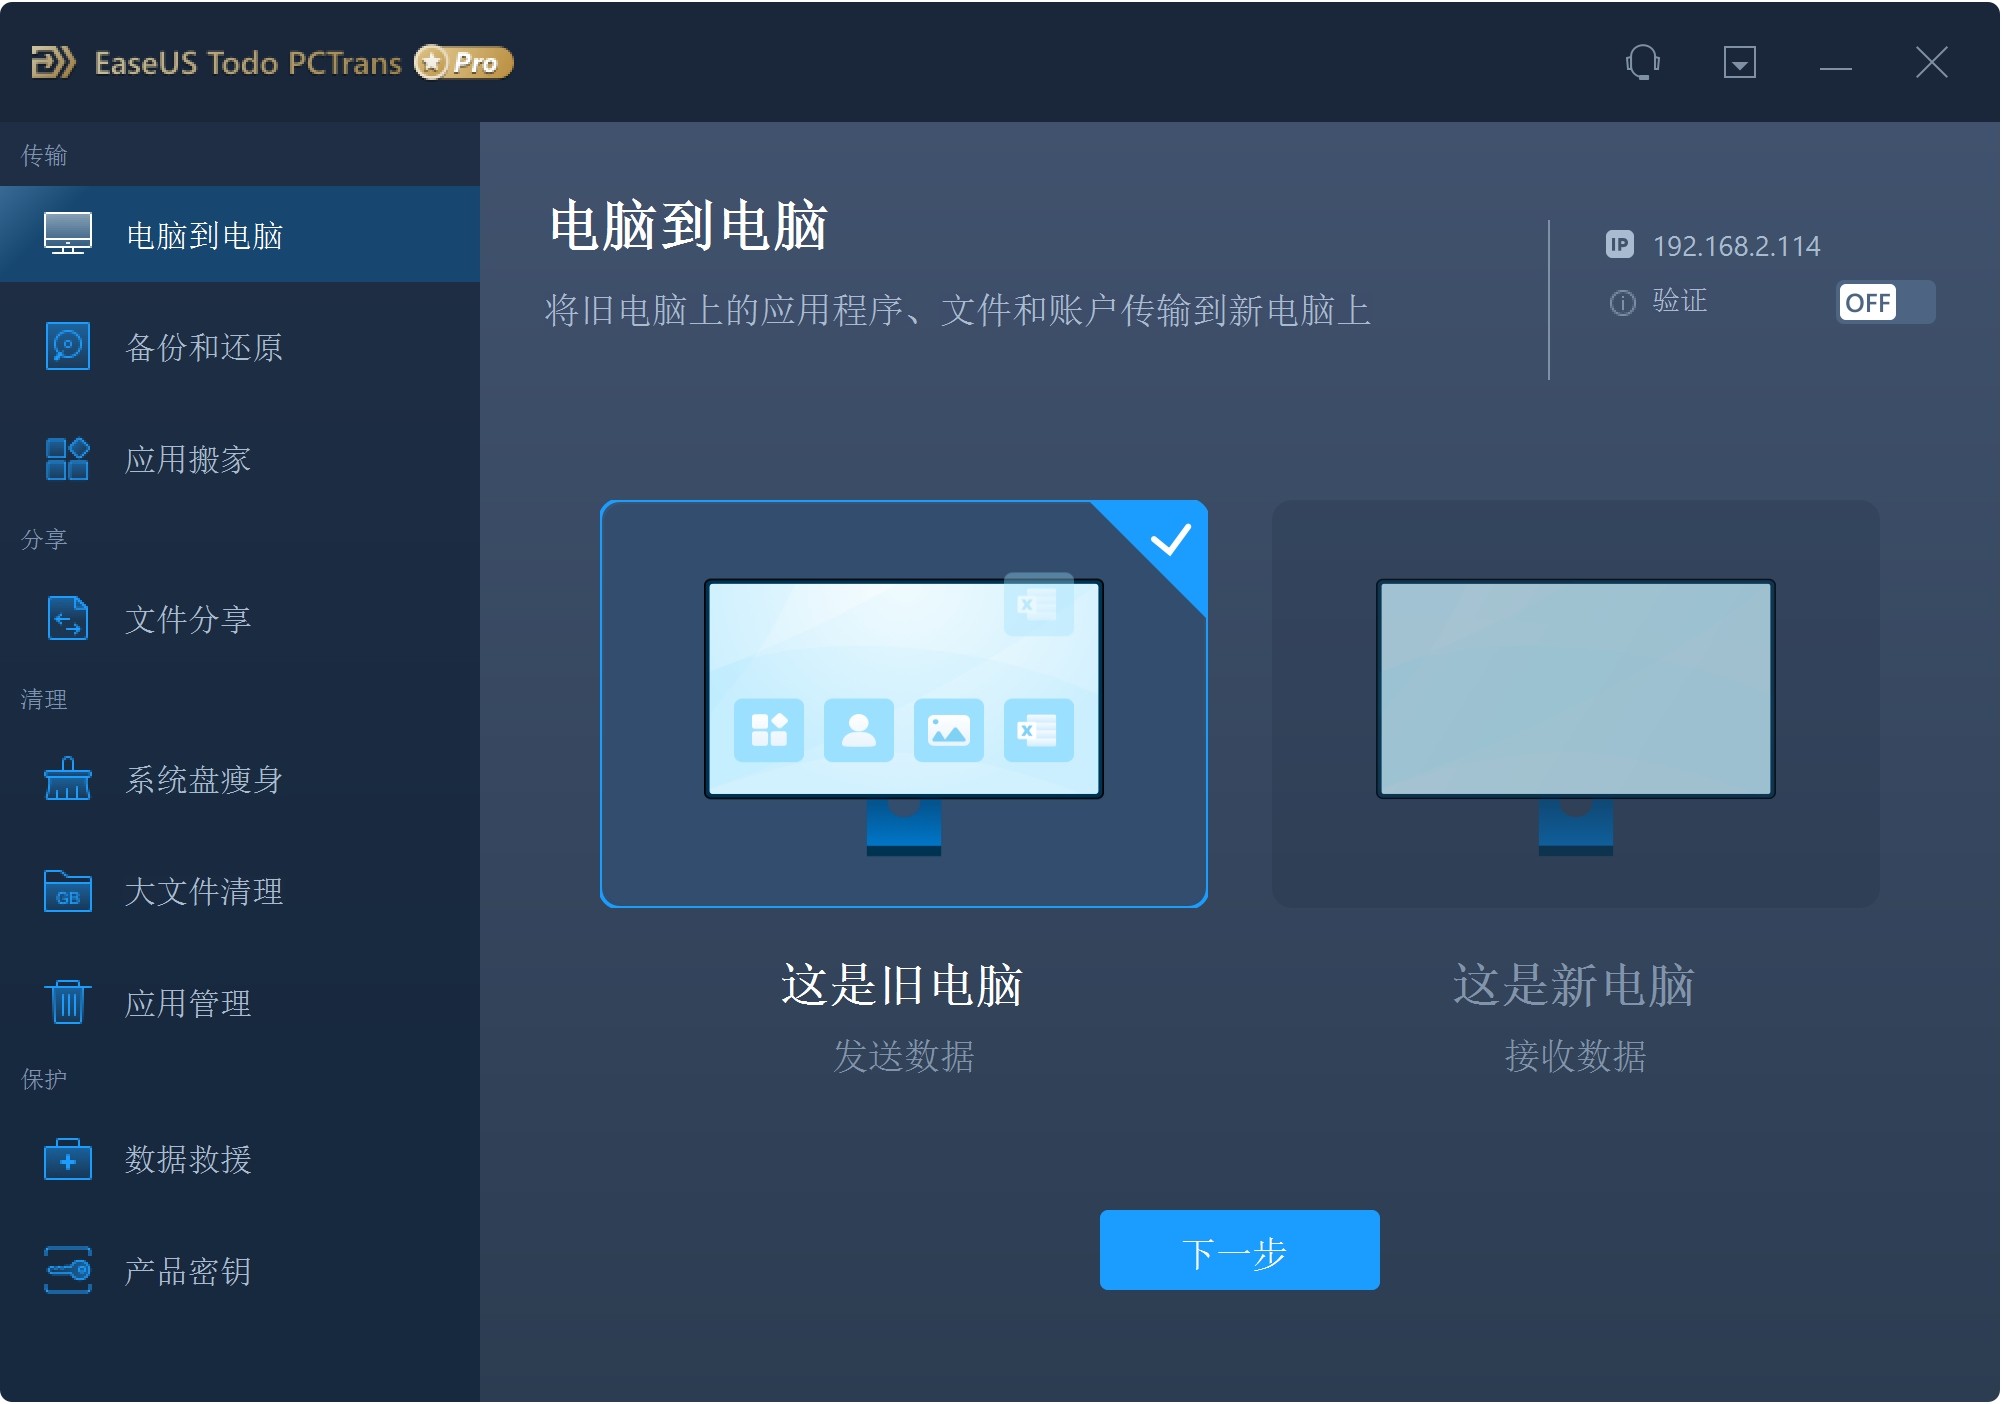Click the IP address badge icon
Screen dimensions: 2002x1404
click(1620, 244)
